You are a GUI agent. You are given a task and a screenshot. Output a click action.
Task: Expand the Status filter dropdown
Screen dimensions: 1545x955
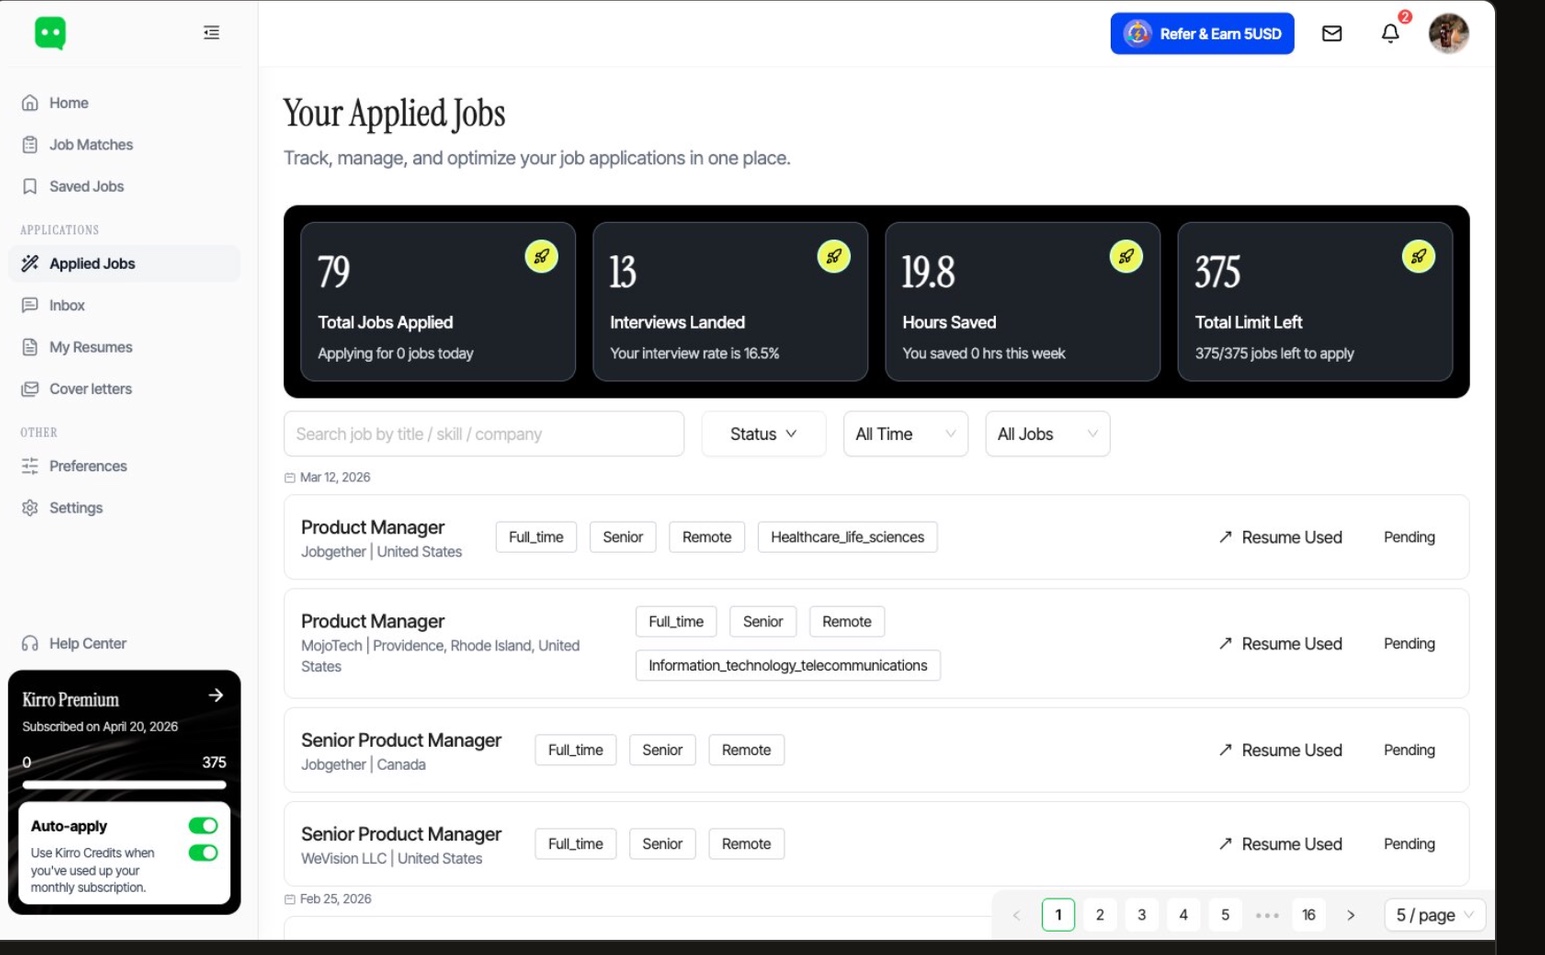pyautogui.click(x=764, y=434)
